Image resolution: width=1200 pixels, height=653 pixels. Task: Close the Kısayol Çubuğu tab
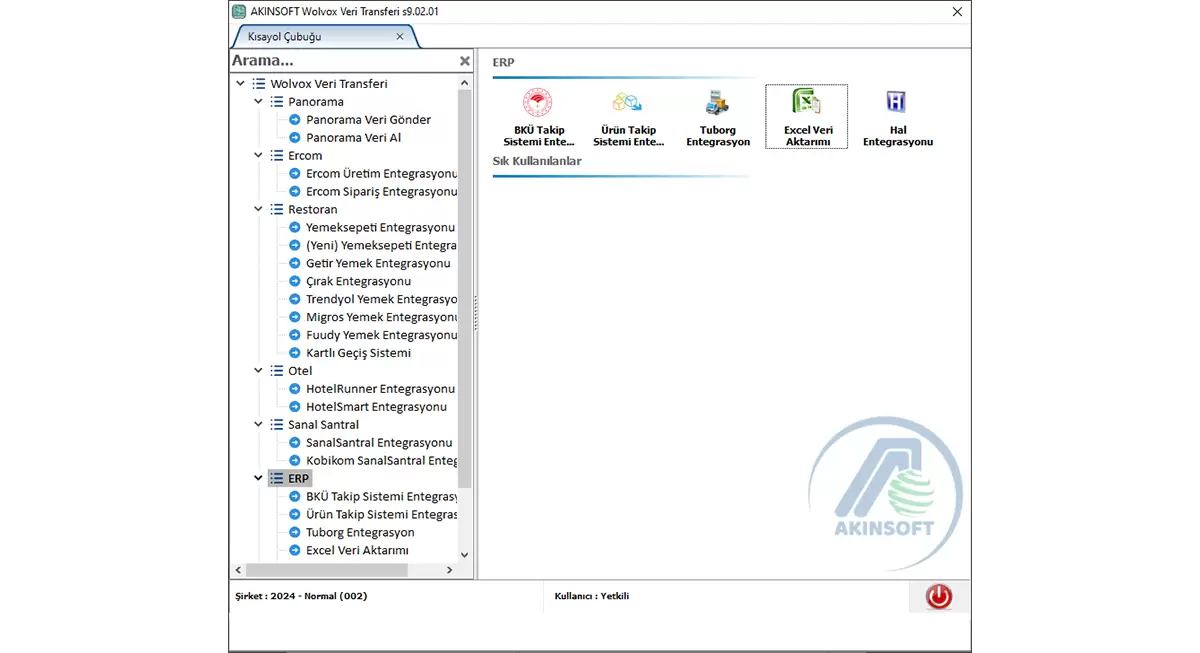pos(400,37)
